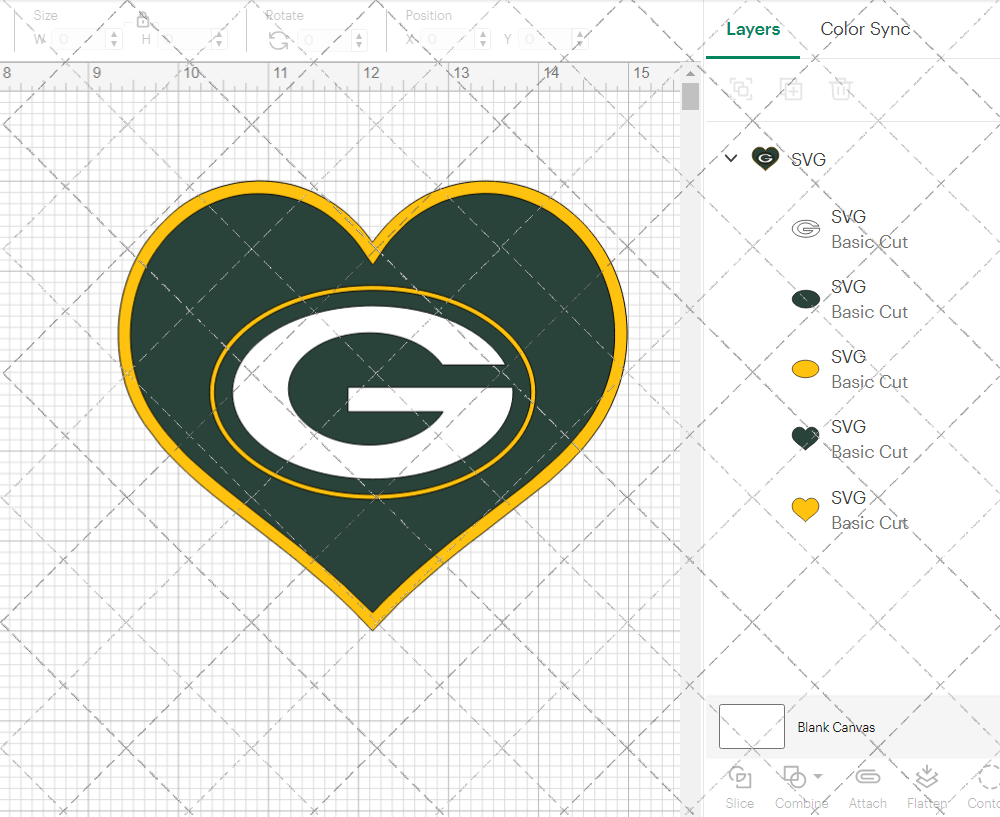The image size is (1000, 817).
Task: Switch to the Layers tab
Action: pyautogui.click(x=753, y=29)
